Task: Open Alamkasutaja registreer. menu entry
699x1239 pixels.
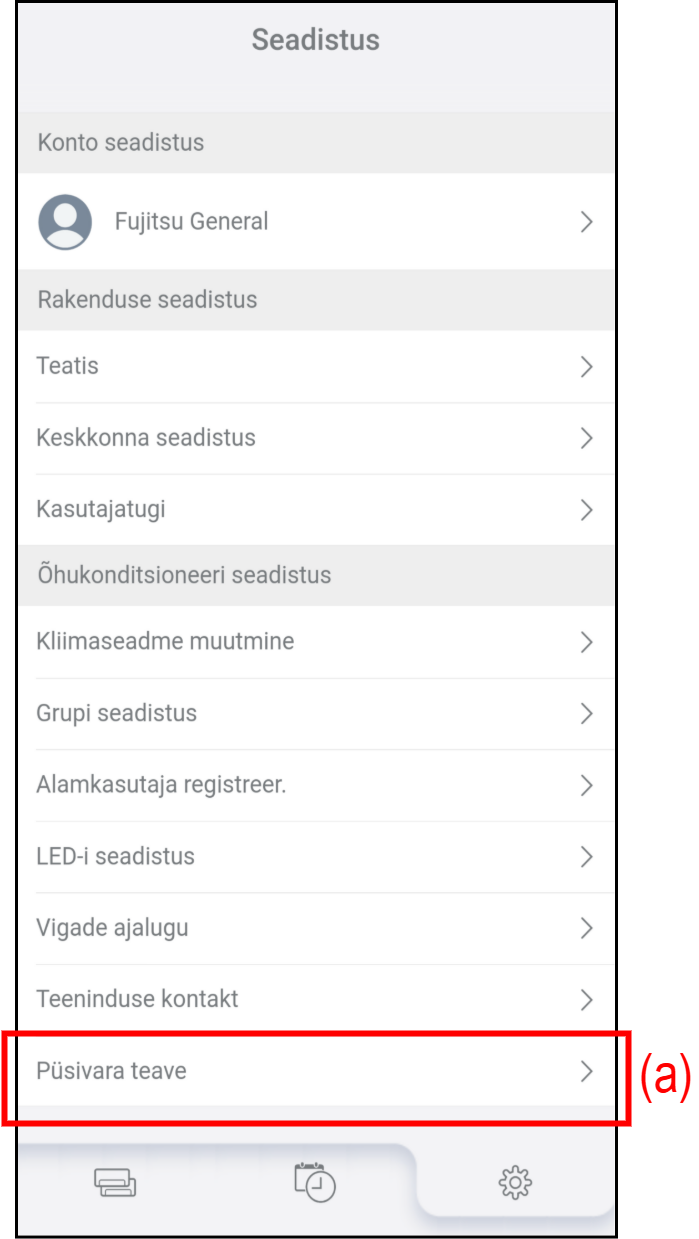Action: (x=161, y=785)
